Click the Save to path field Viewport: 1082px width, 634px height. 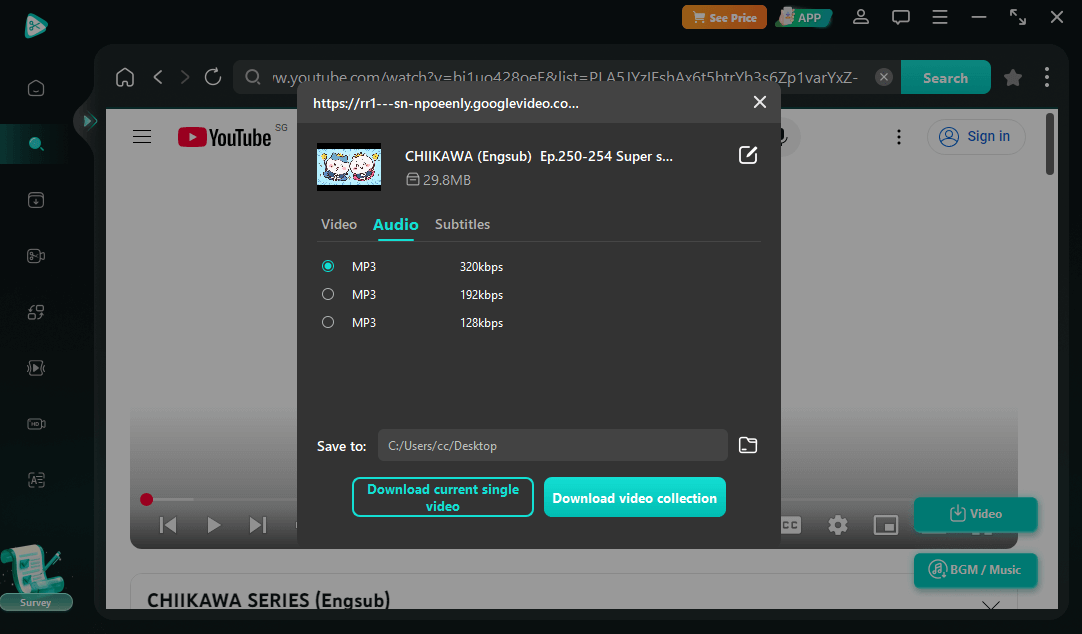click(553, 445)
